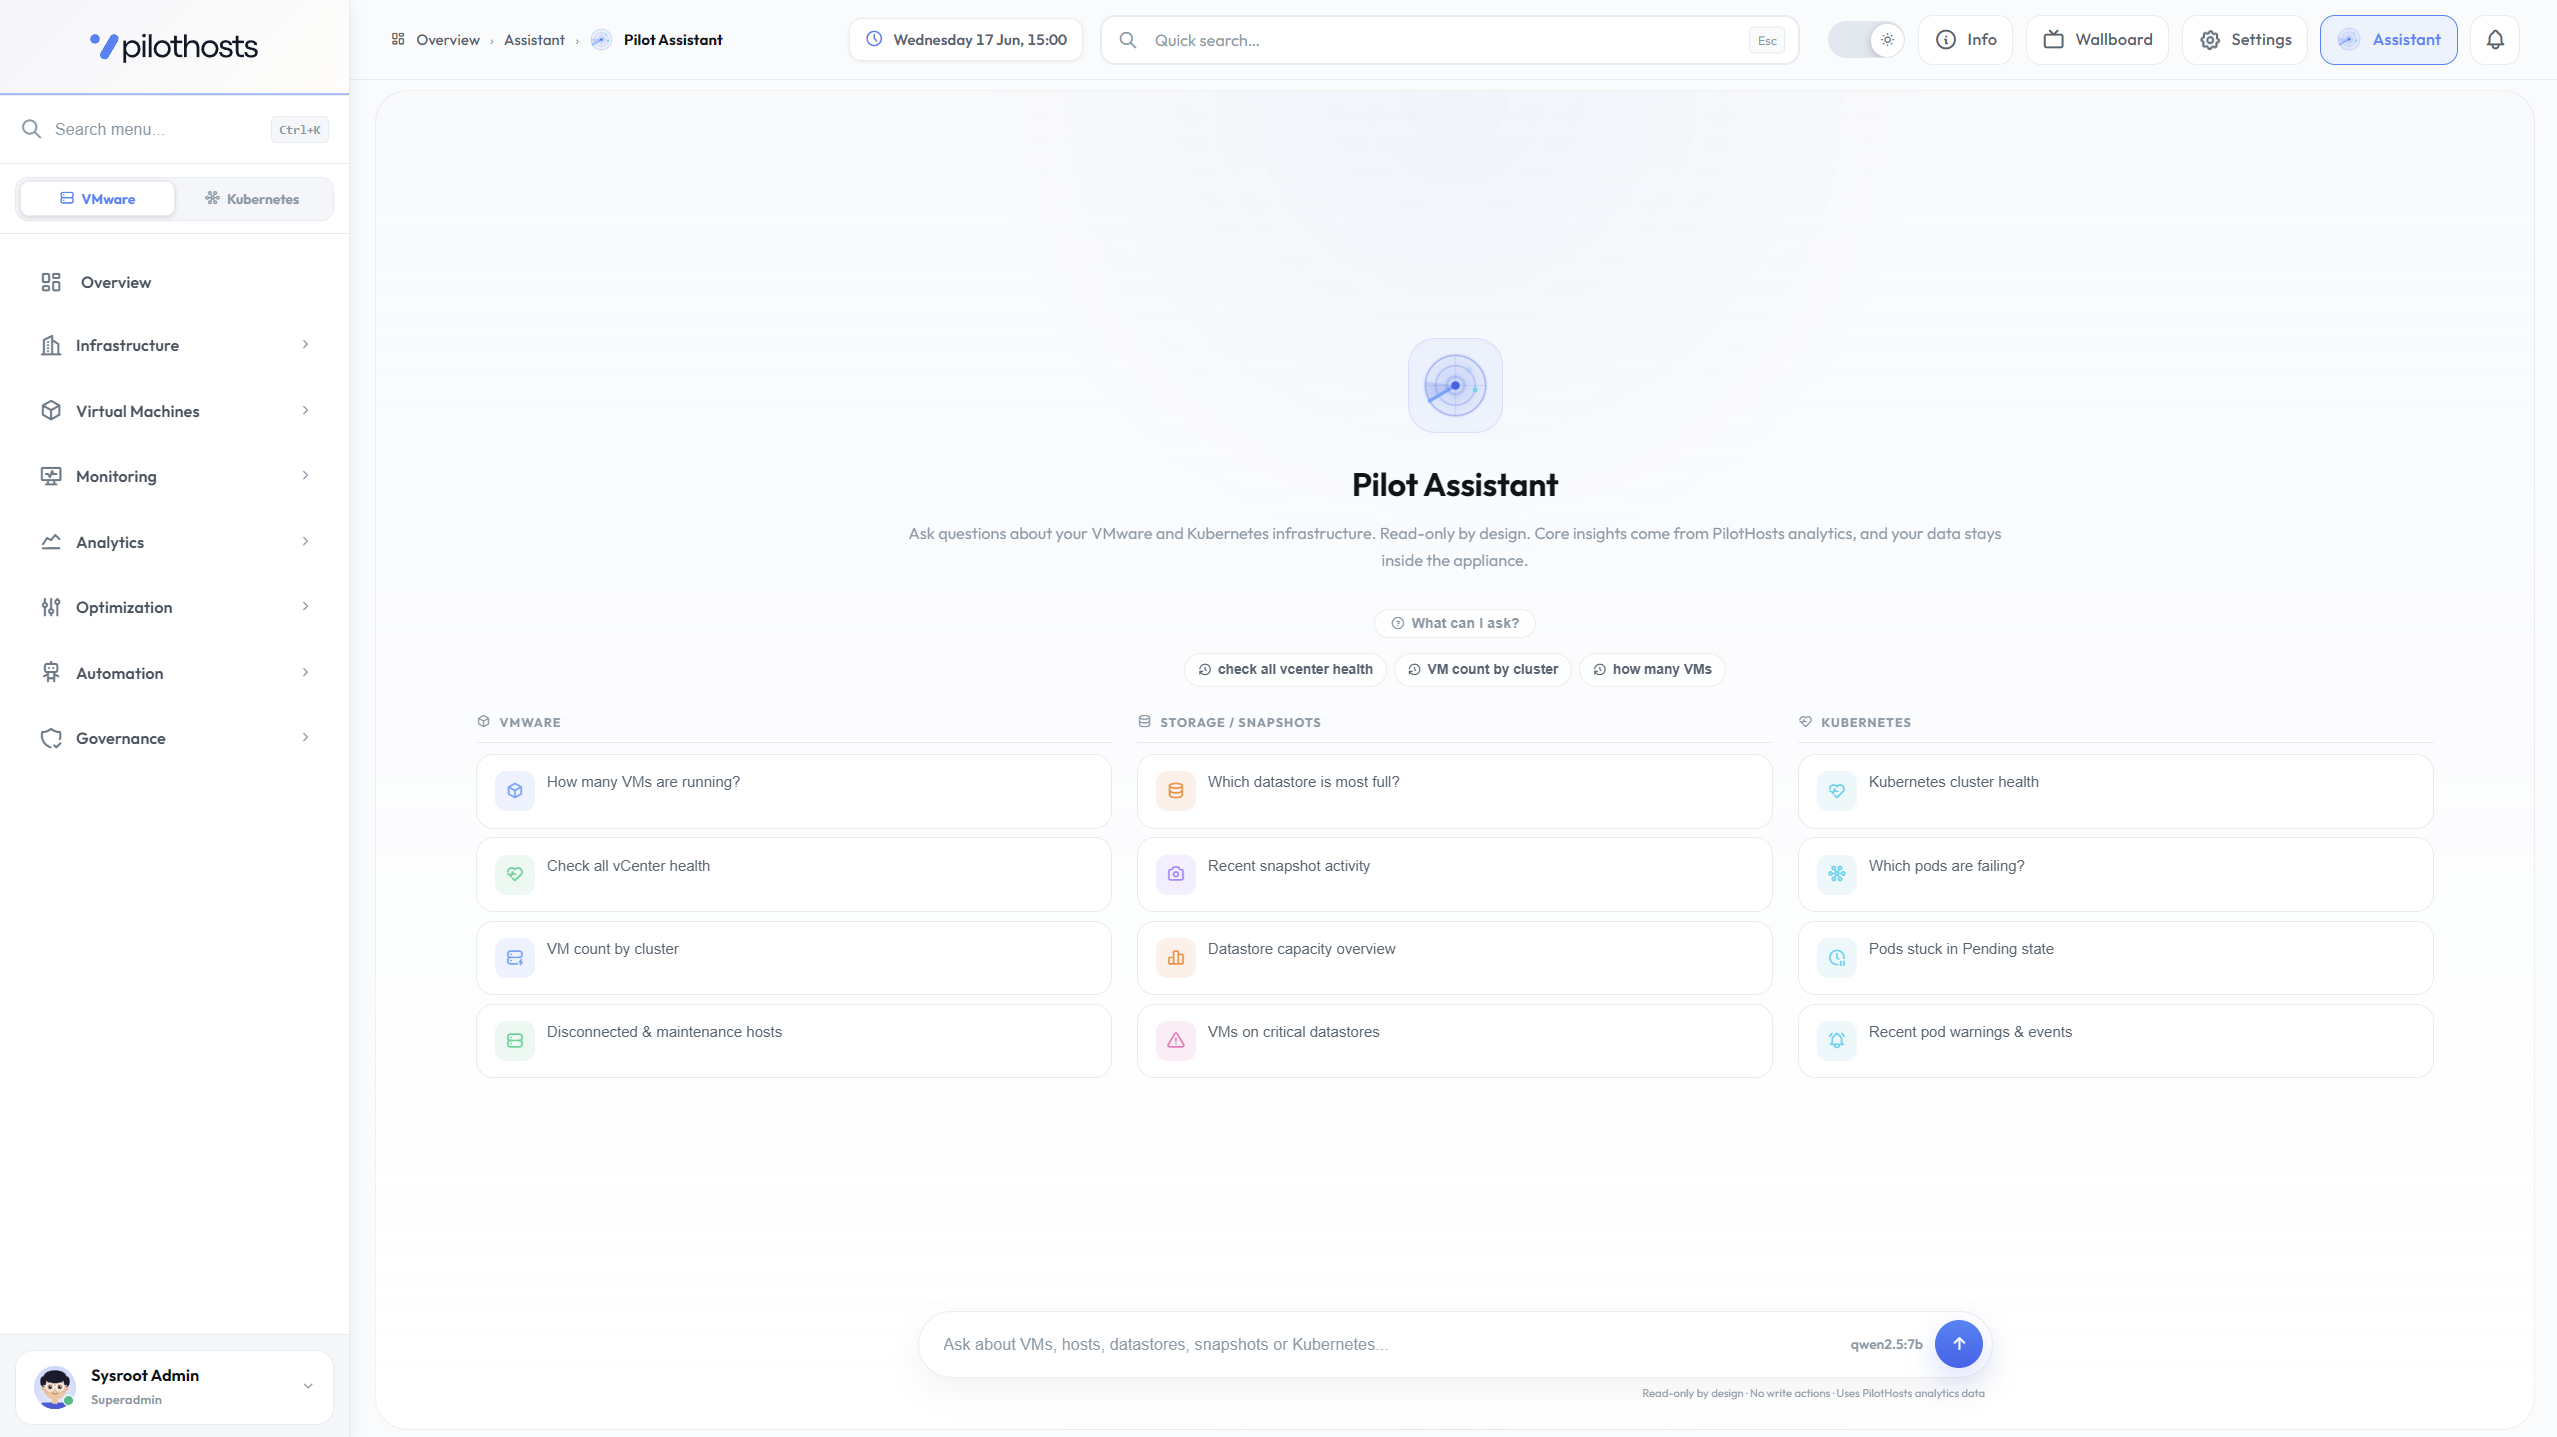Select the 'check all vcenter health' chip
The height and width of the screenshot is (1437, 2557).
tap(1285, 669)
